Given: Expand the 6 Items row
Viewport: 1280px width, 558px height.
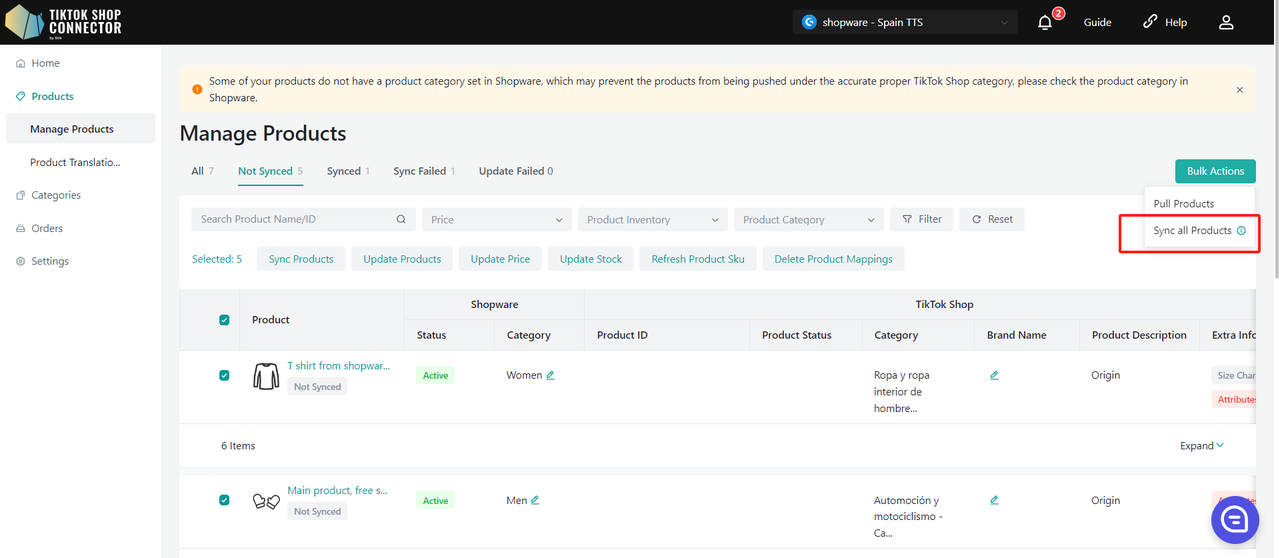Looking at the screenshot, I should pos(1201,446).
